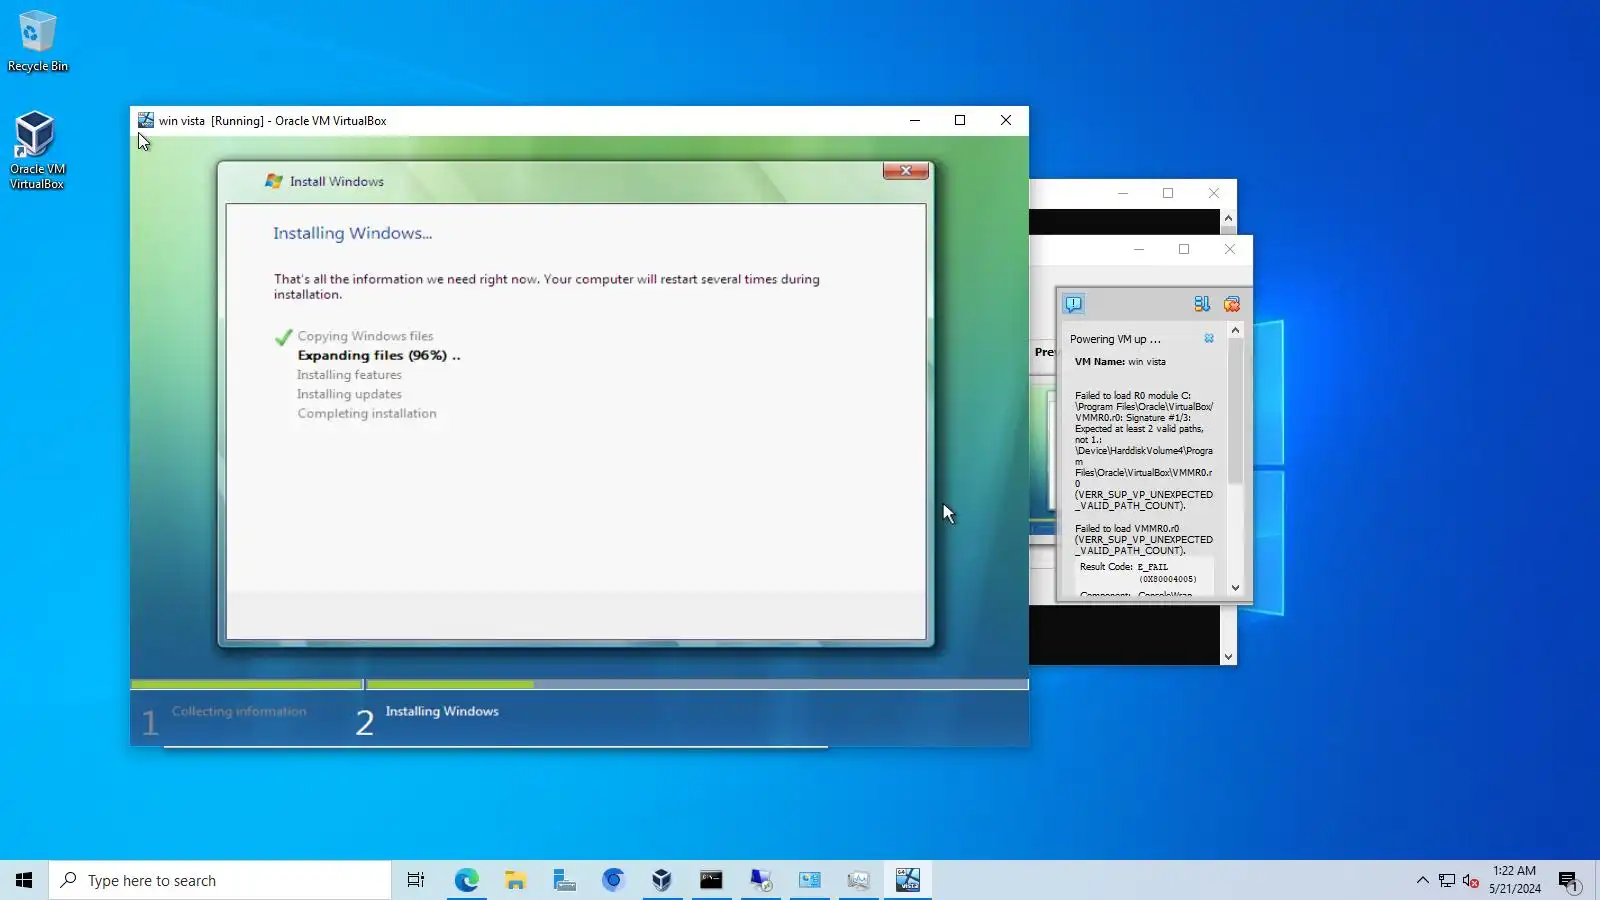Open the clock and calendar flyout
This screenshot has width=1600, height=900.
click(x=1514, y=880)
